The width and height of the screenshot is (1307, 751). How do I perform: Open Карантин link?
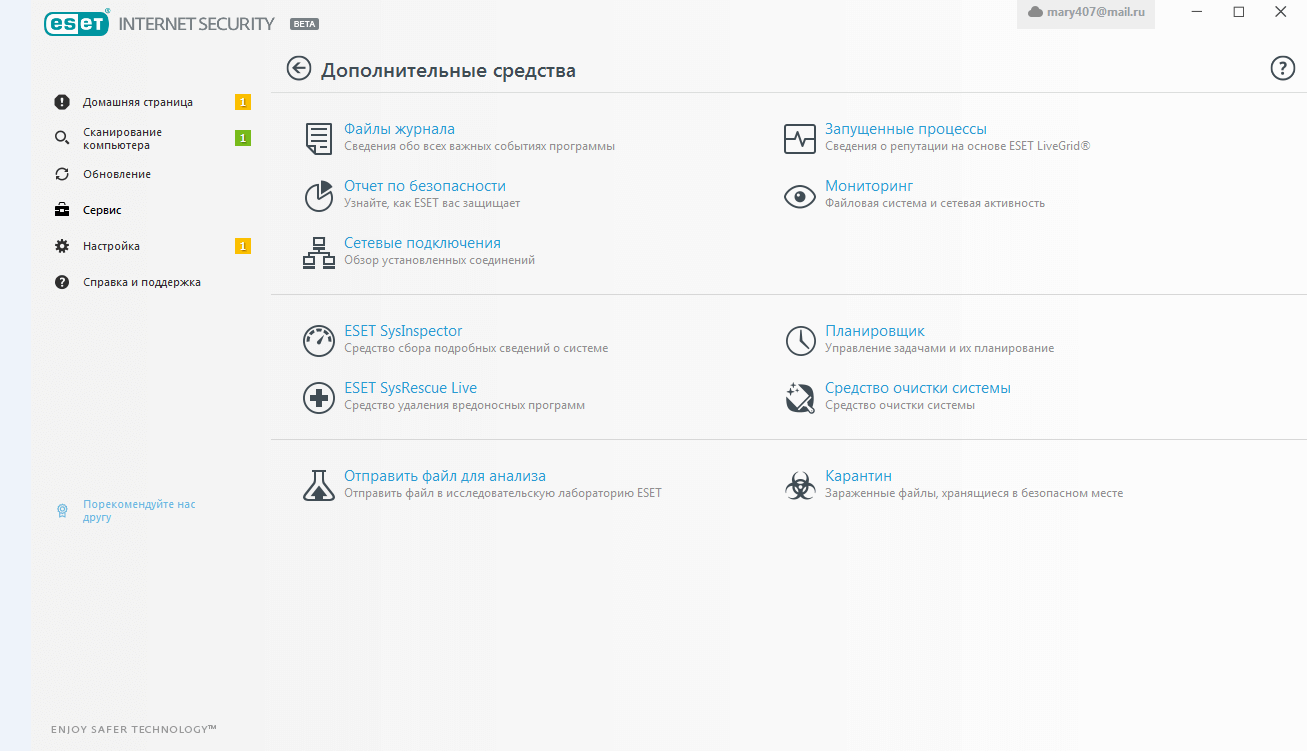(858, 476)
